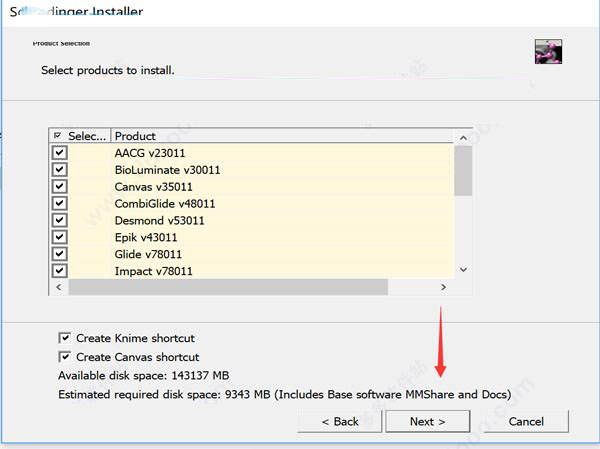Uncheck the Epik v43011 checkbox
The image size is (600, 449).
point(60,237)
